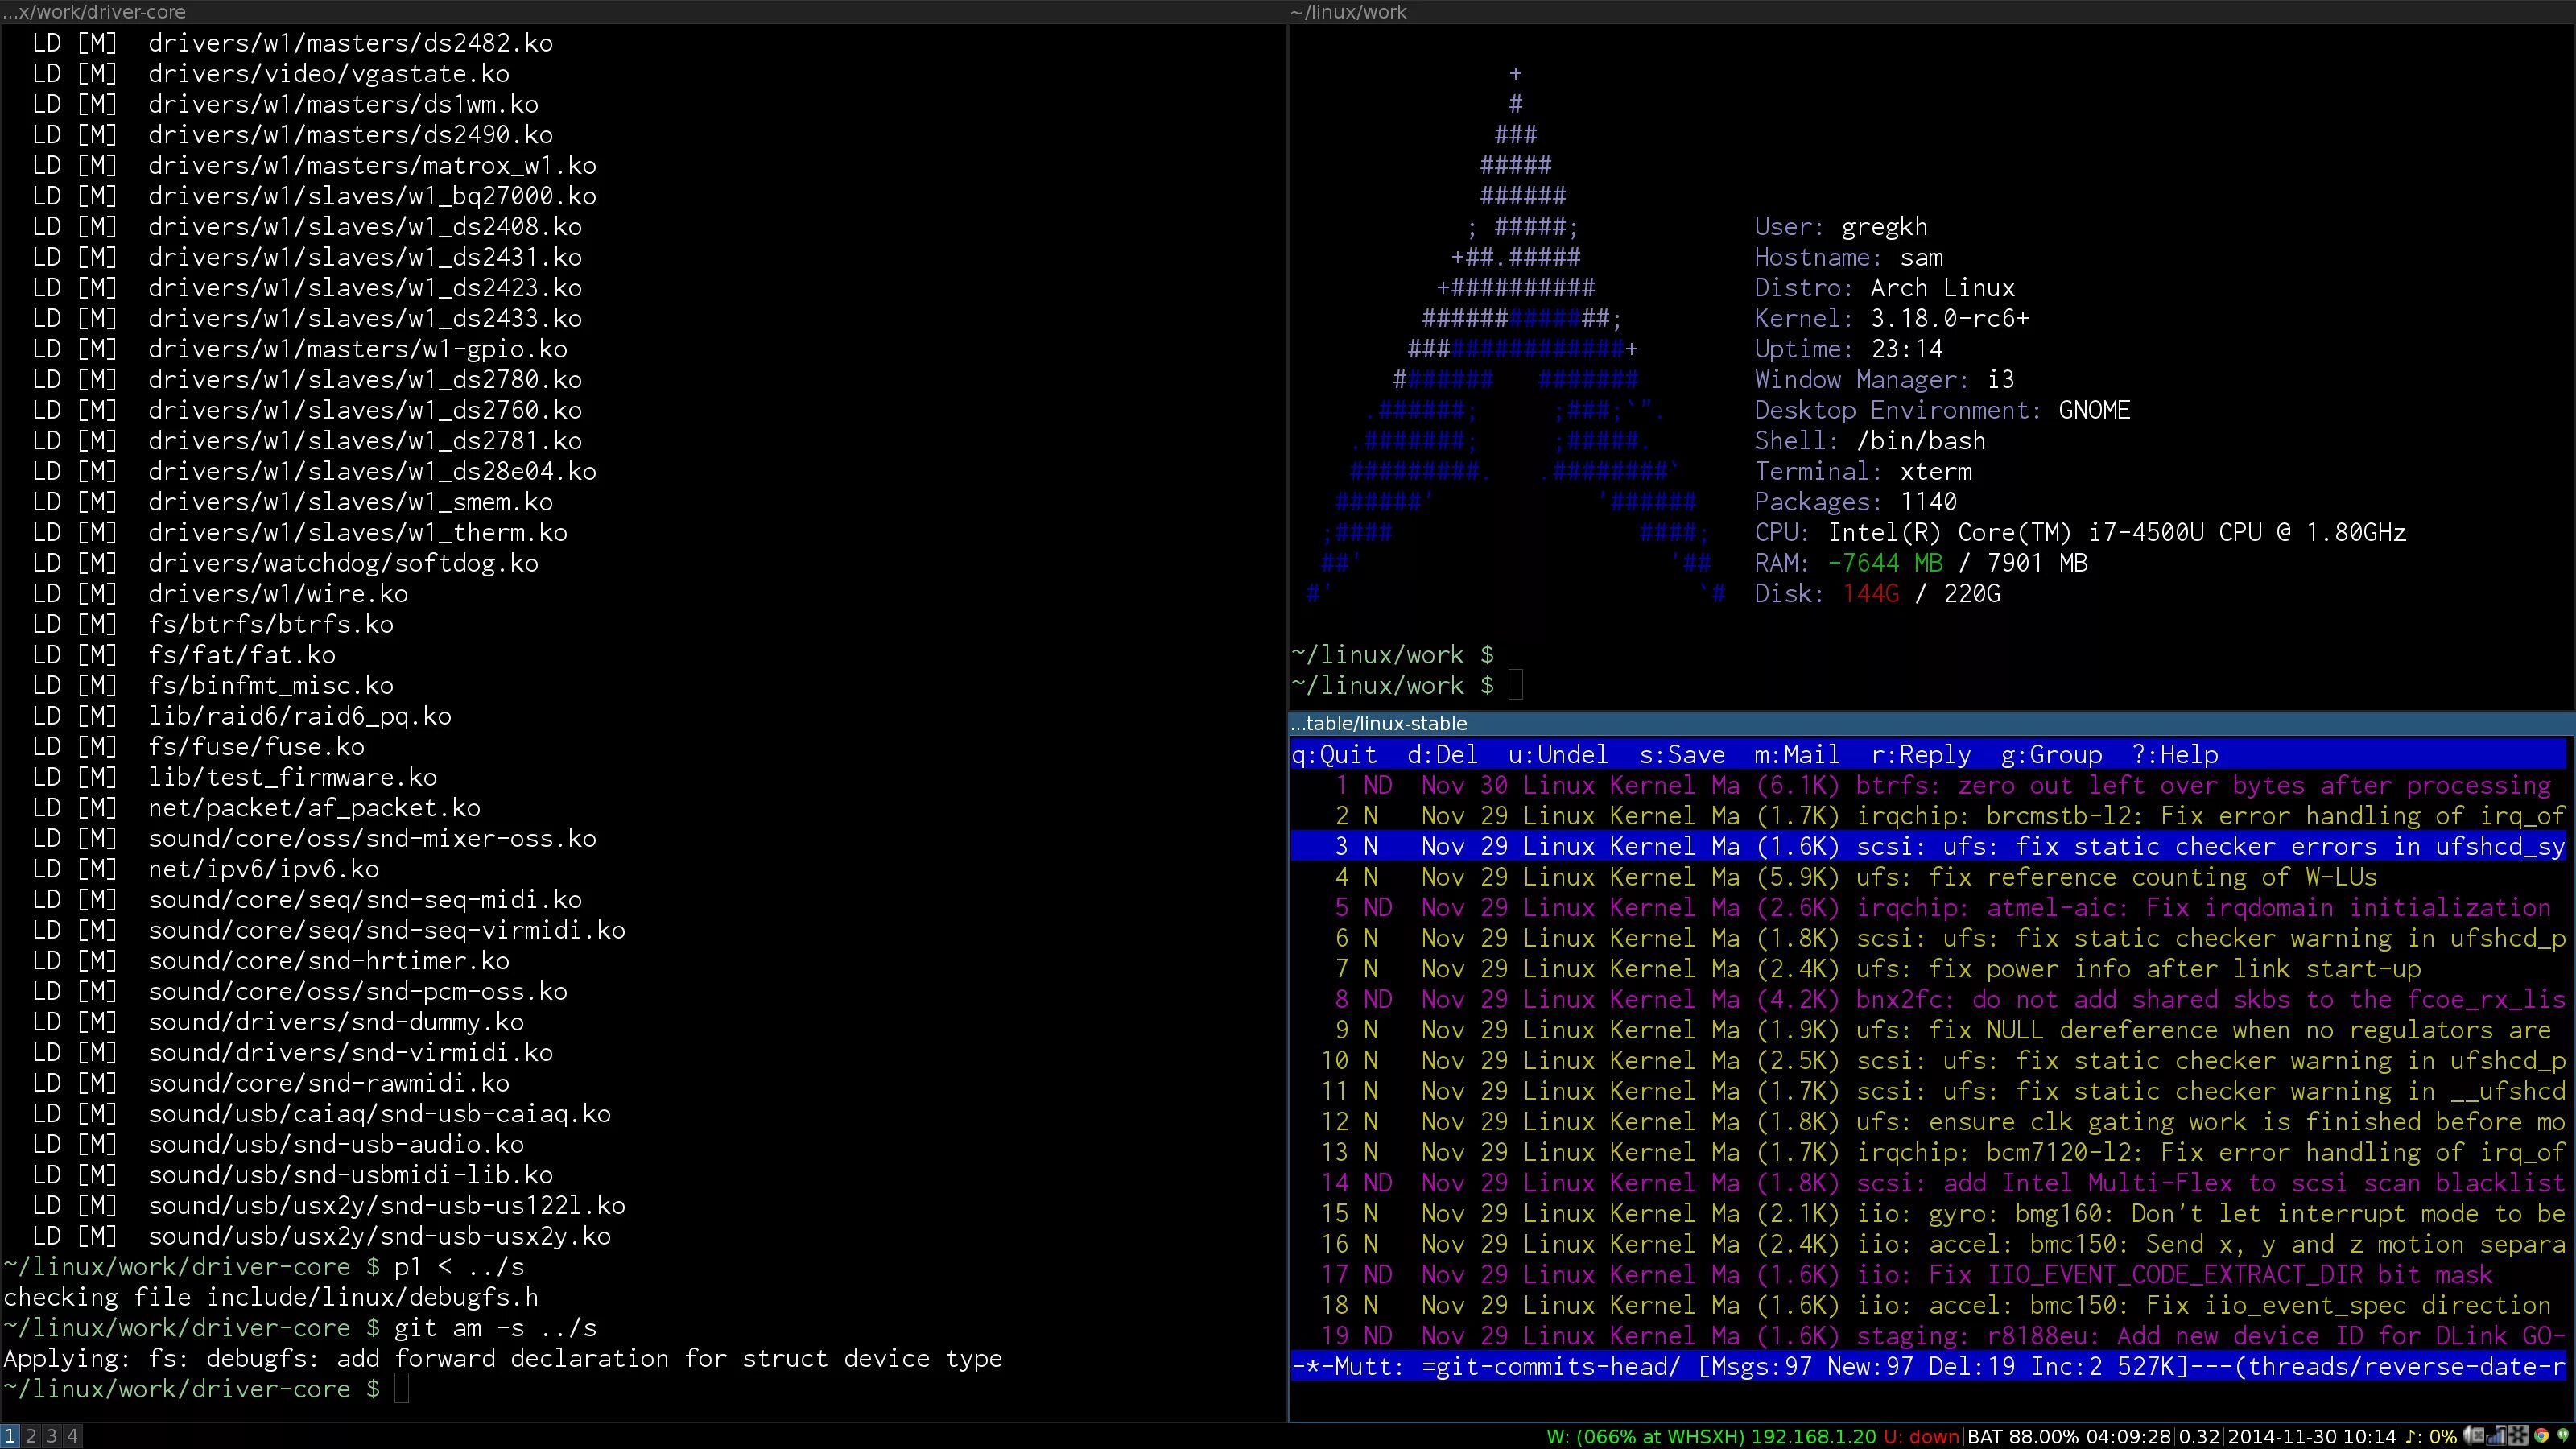
Task: Select message 16 iio accel bmc150 Send x
Action: 1929,1244
